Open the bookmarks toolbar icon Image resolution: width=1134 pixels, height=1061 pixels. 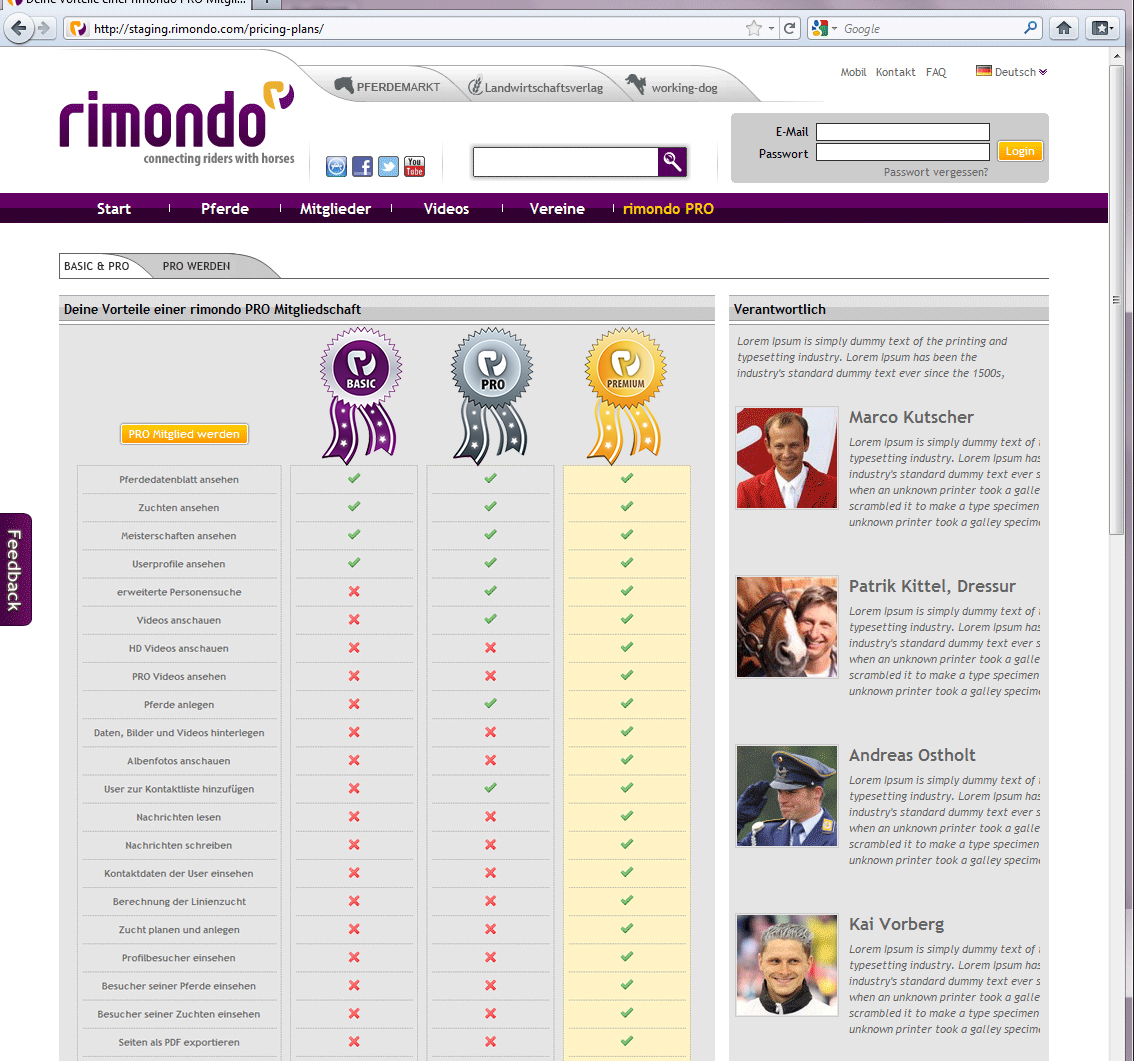1102,28
